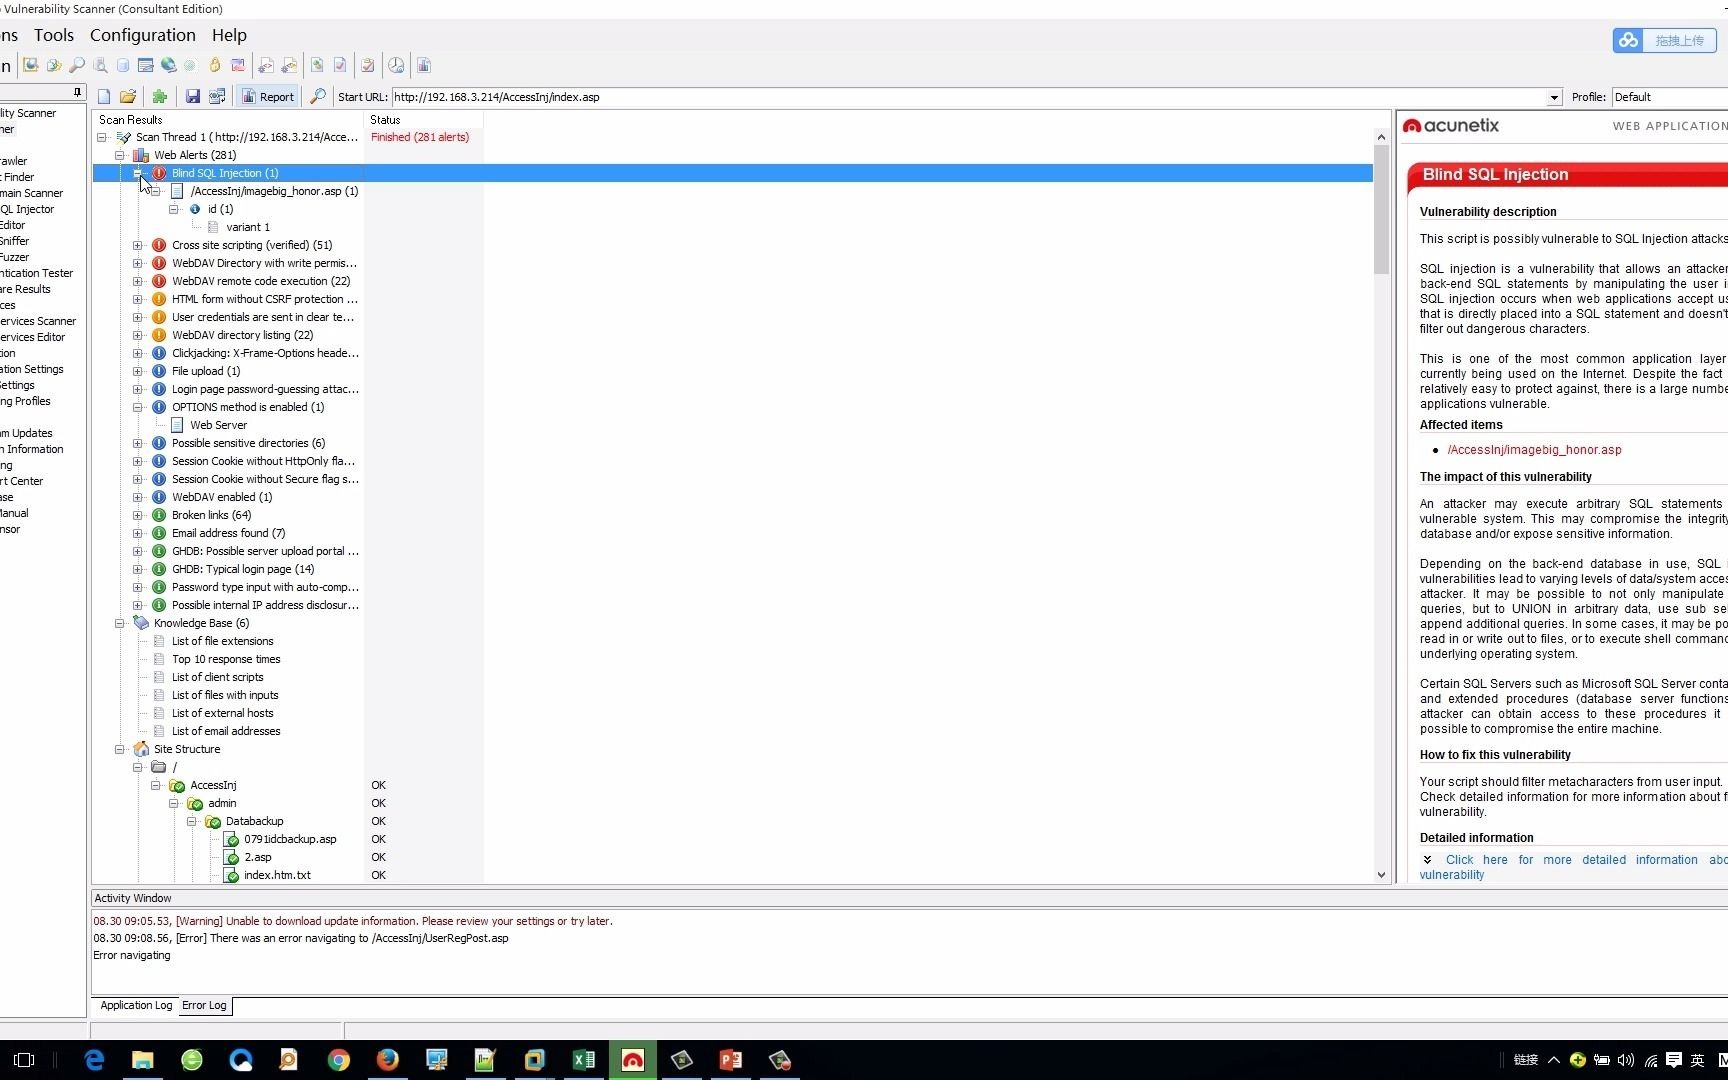Expand the Cross site scripting (verified) node

pyautogui.click(x=139, y=245)
